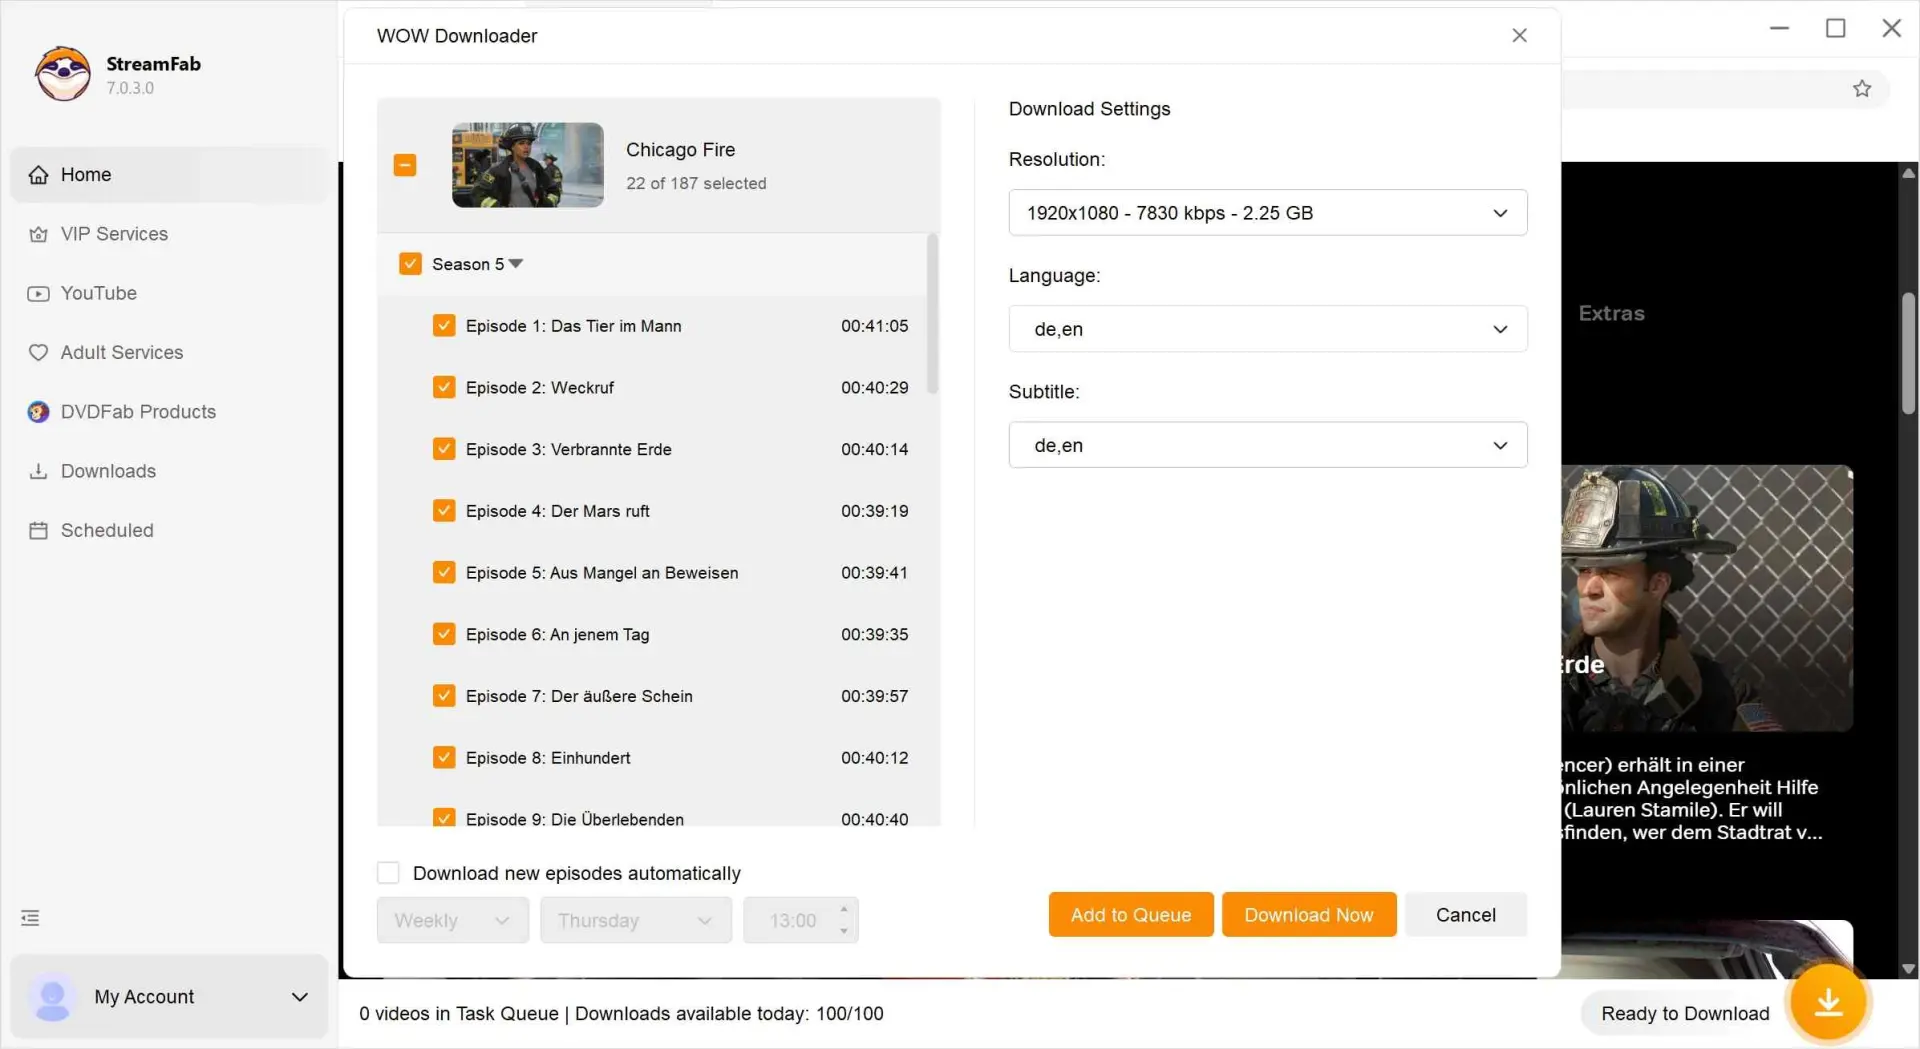Click the Home house icon in sidebar

pos(38,175)
